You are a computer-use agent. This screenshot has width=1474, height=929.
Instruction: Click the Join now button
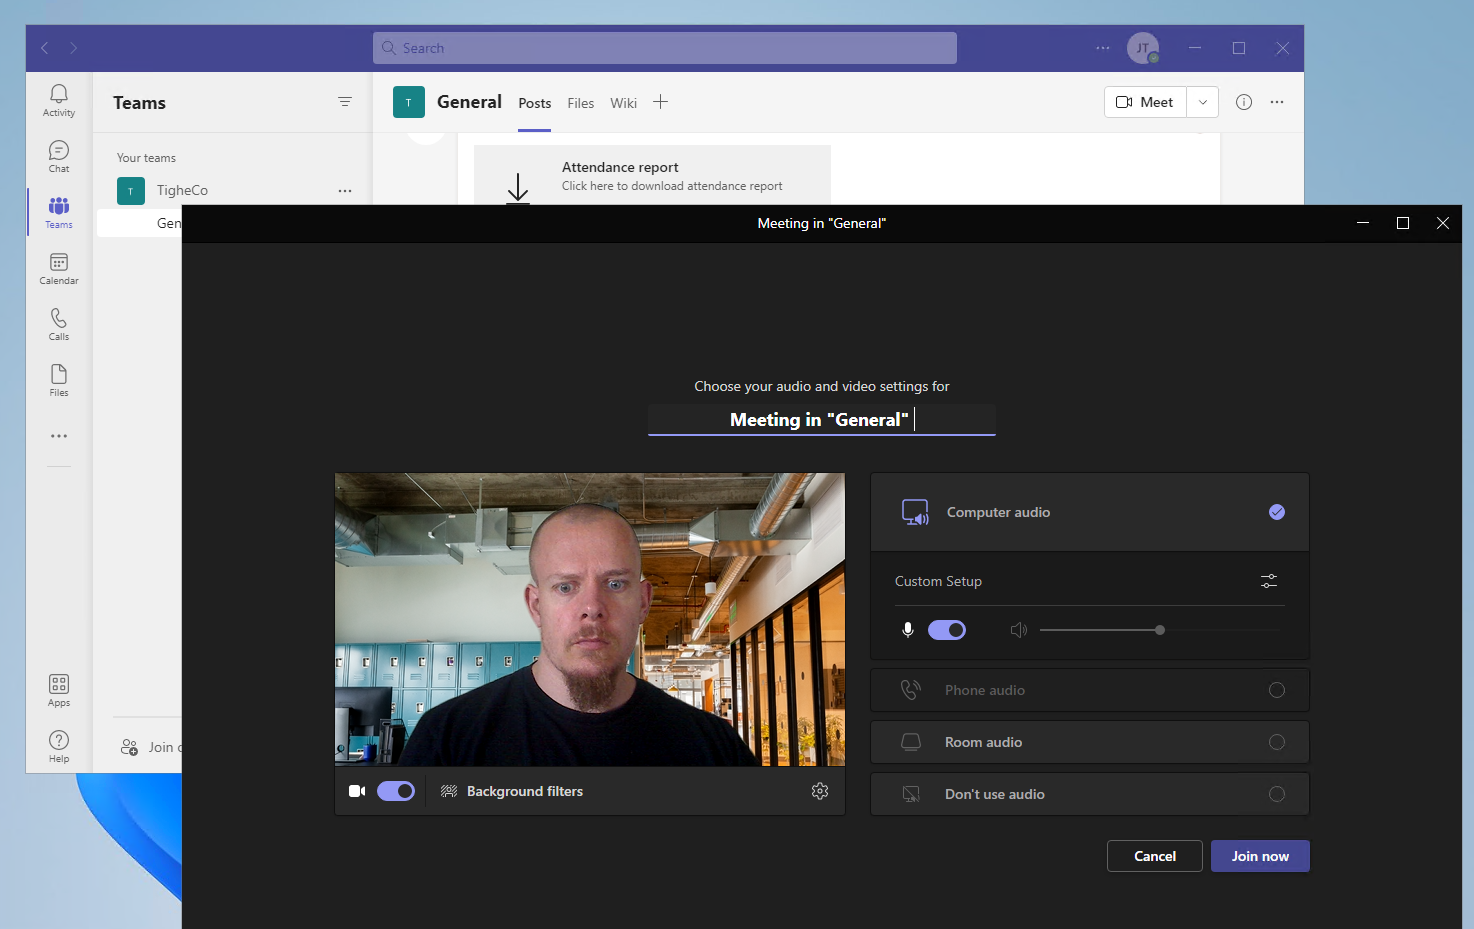pyautogui.click(x=1260, y=856)
